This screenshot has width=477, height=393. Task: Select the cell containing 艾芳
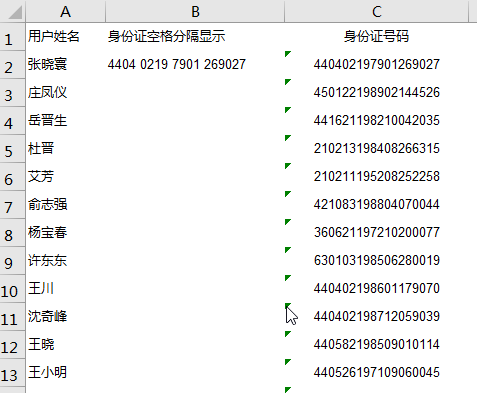(x=66, y=177)
